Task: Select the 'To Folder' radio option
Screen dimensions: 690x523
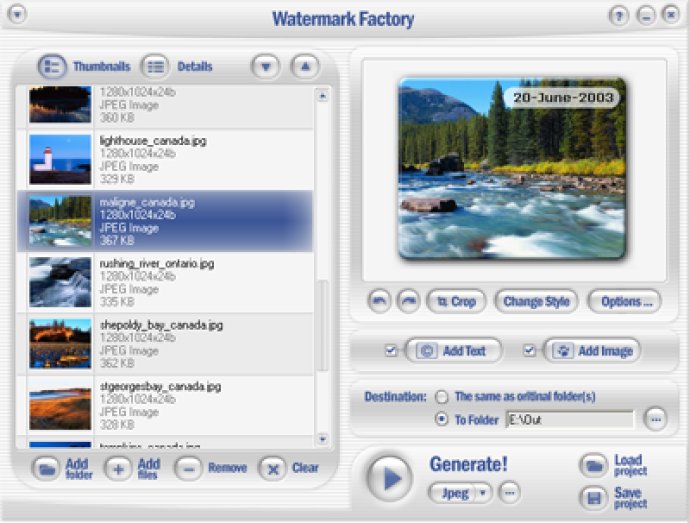Action: (x=441, y=419)
